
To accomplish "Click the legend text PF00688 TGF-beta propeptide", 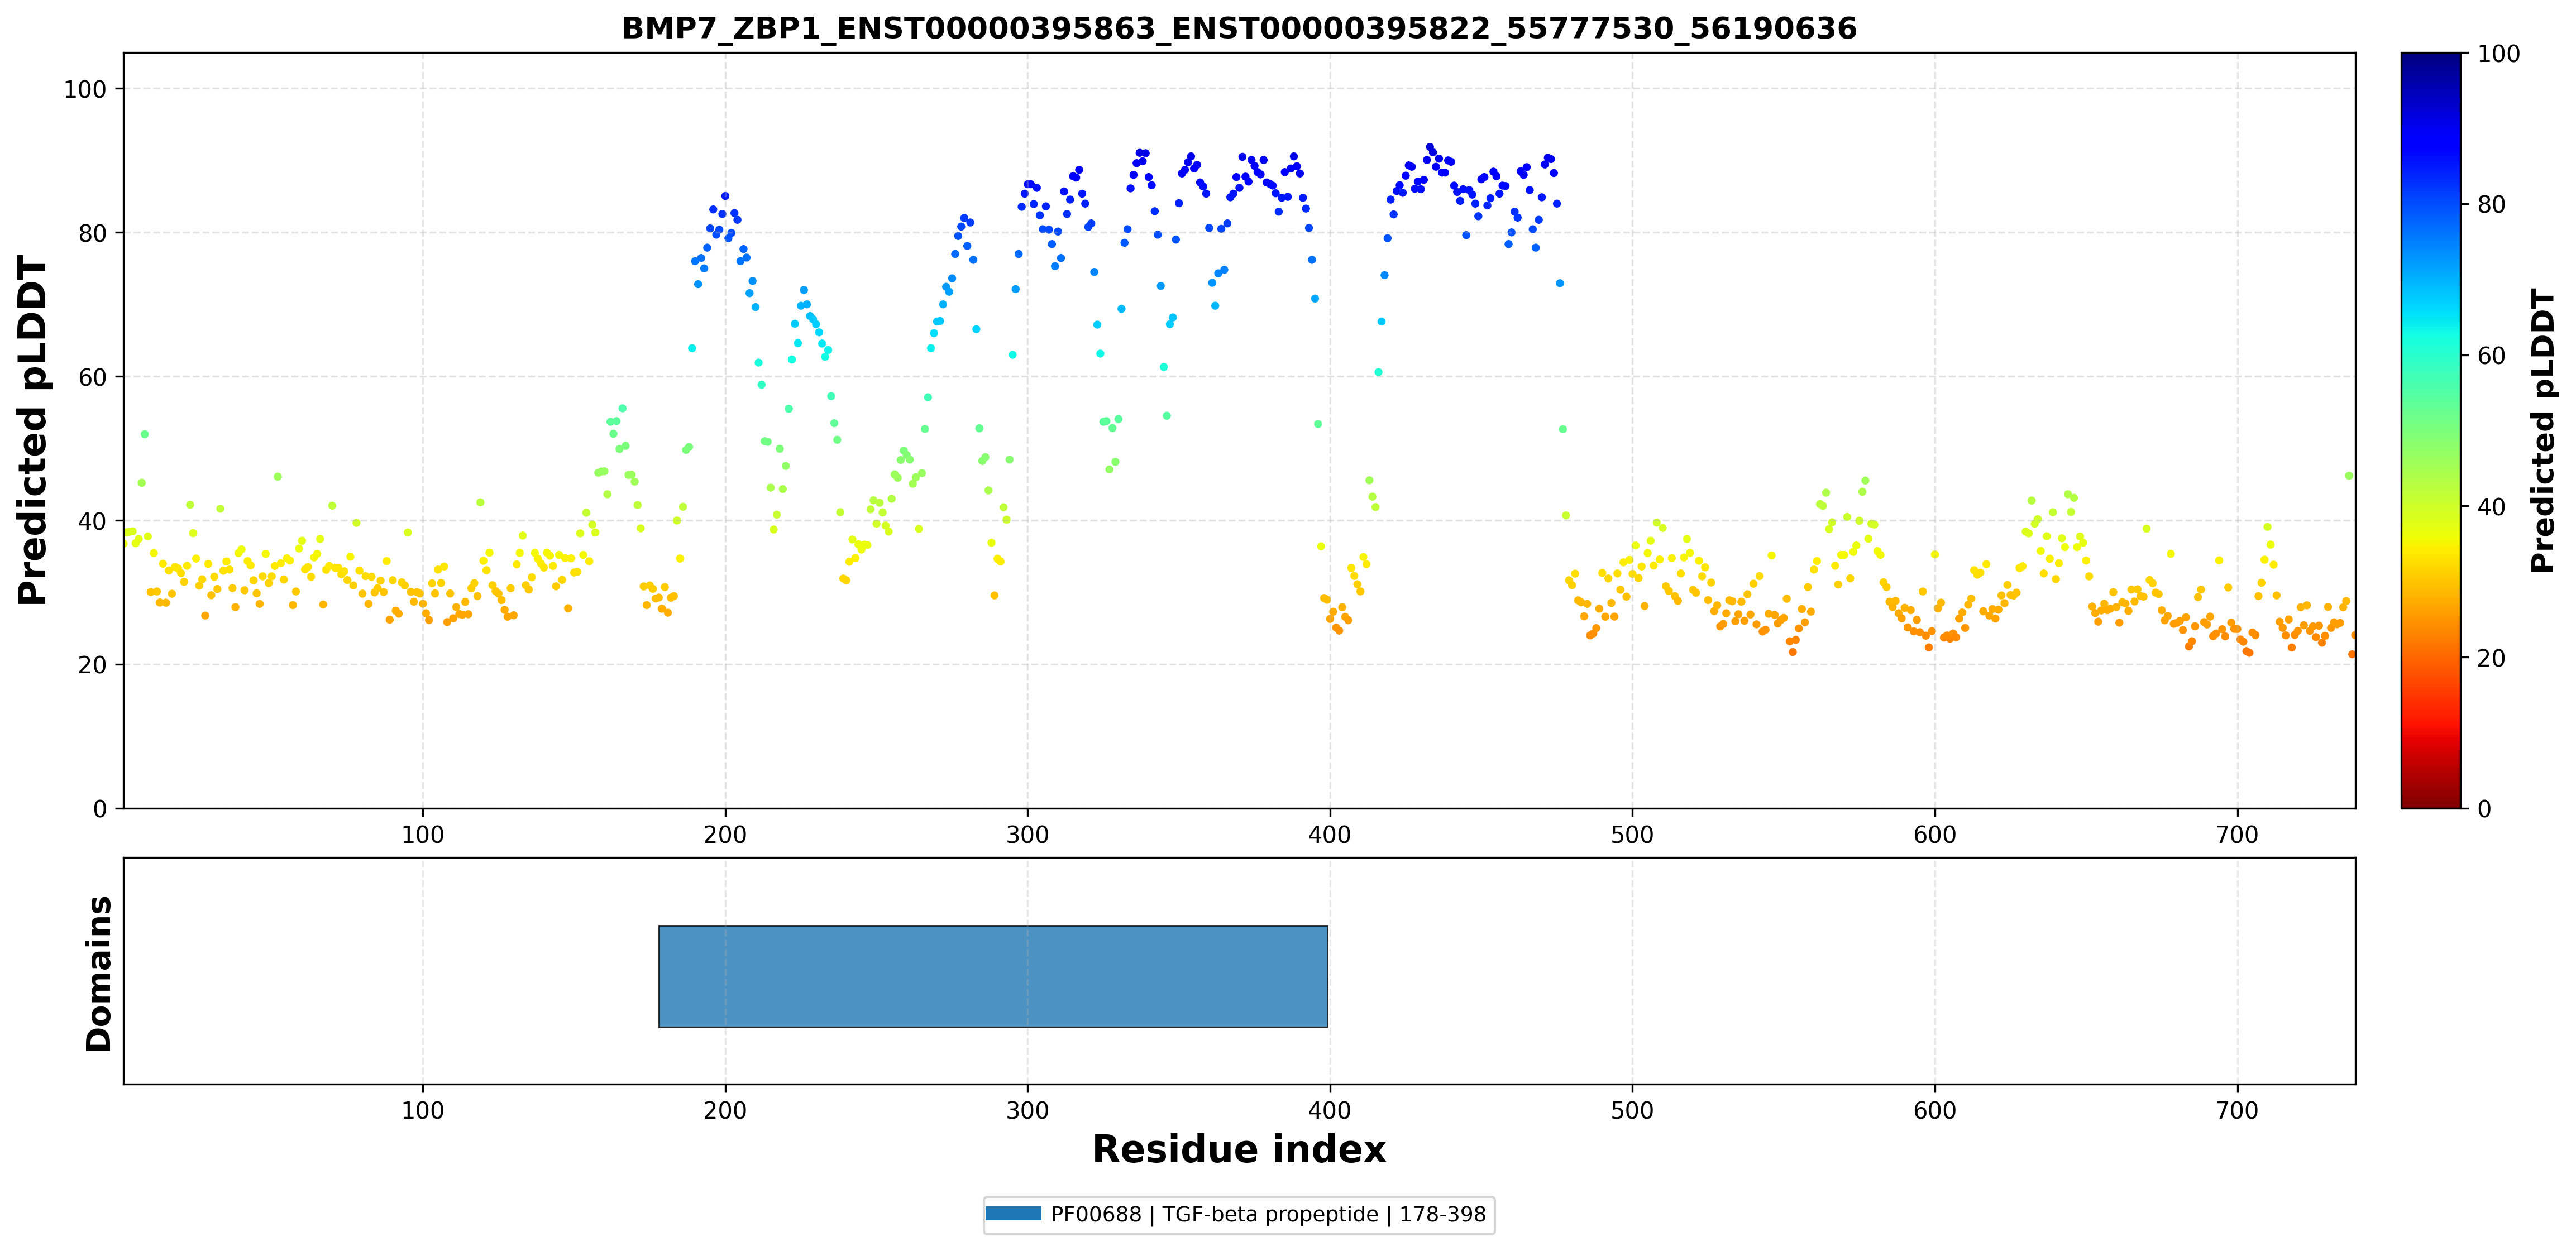I will click(x=1268, y=1214).
